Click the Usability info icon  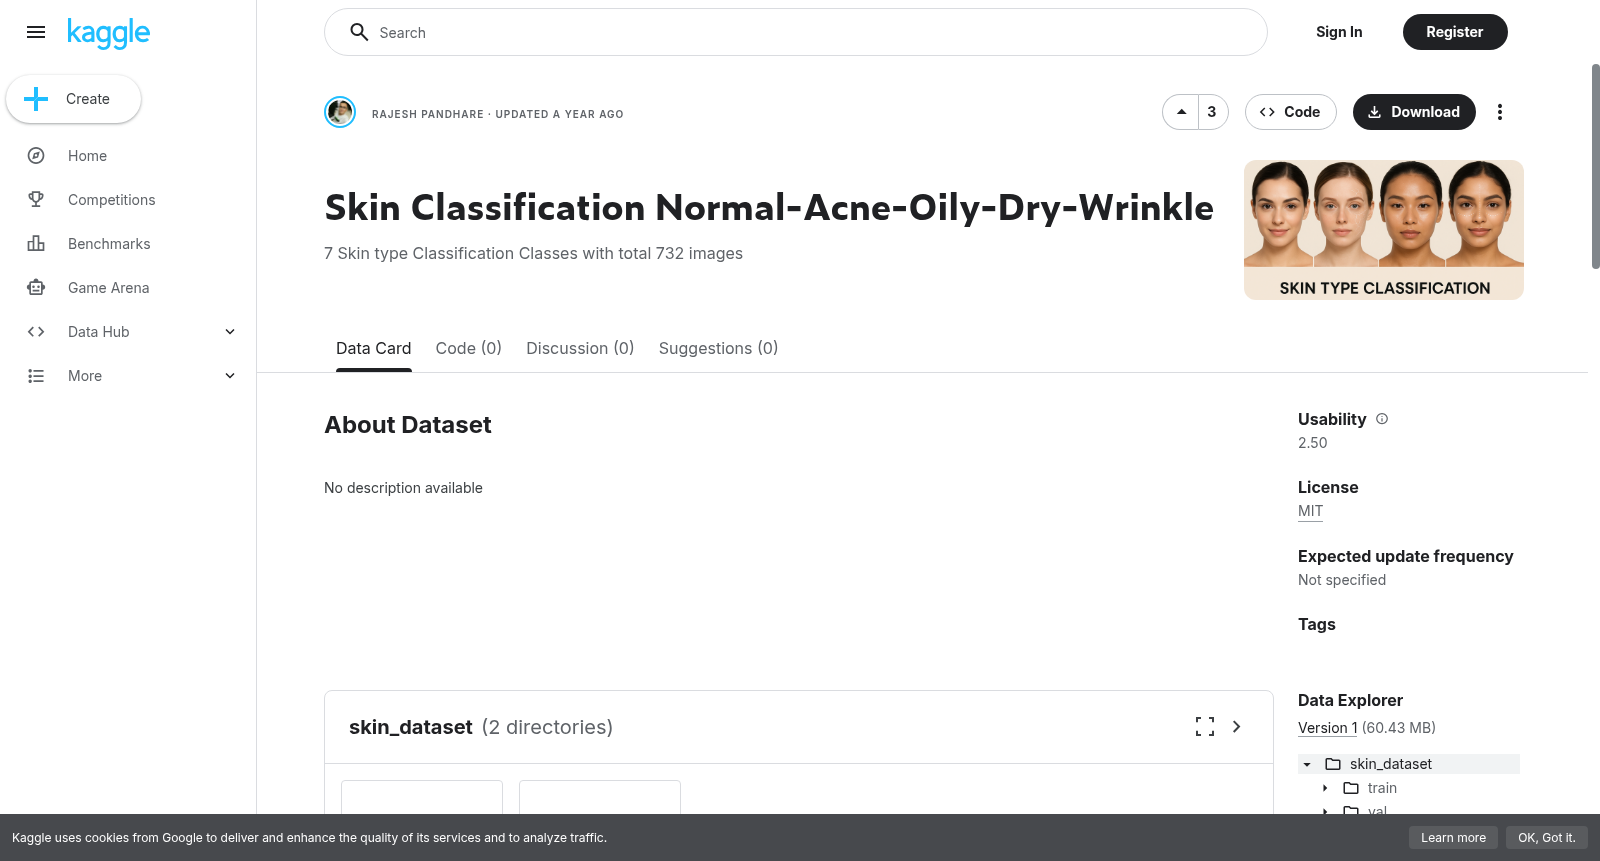click(x=1382, y=419)
